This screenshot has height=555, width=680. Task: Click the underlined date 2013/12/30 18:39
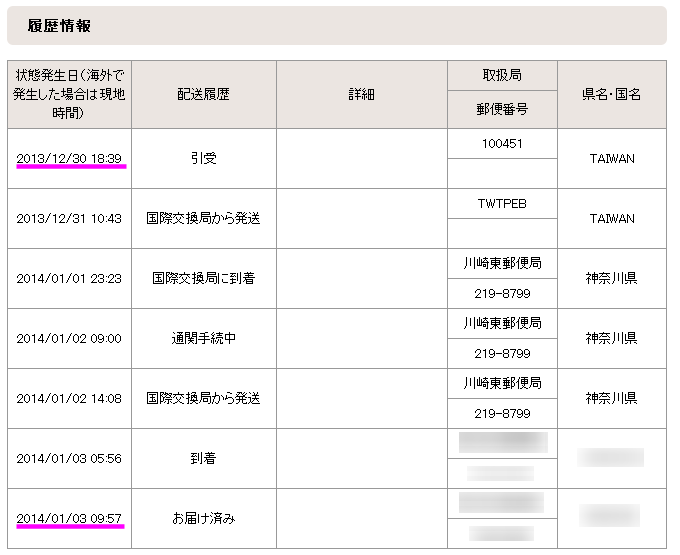click(x=69, y=158)
